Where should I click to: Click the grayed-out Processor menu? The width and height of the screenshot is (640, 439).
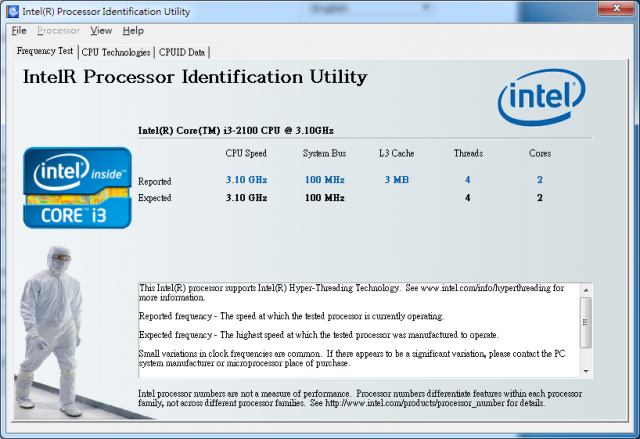pyautogui.click(x=58, y=31)
